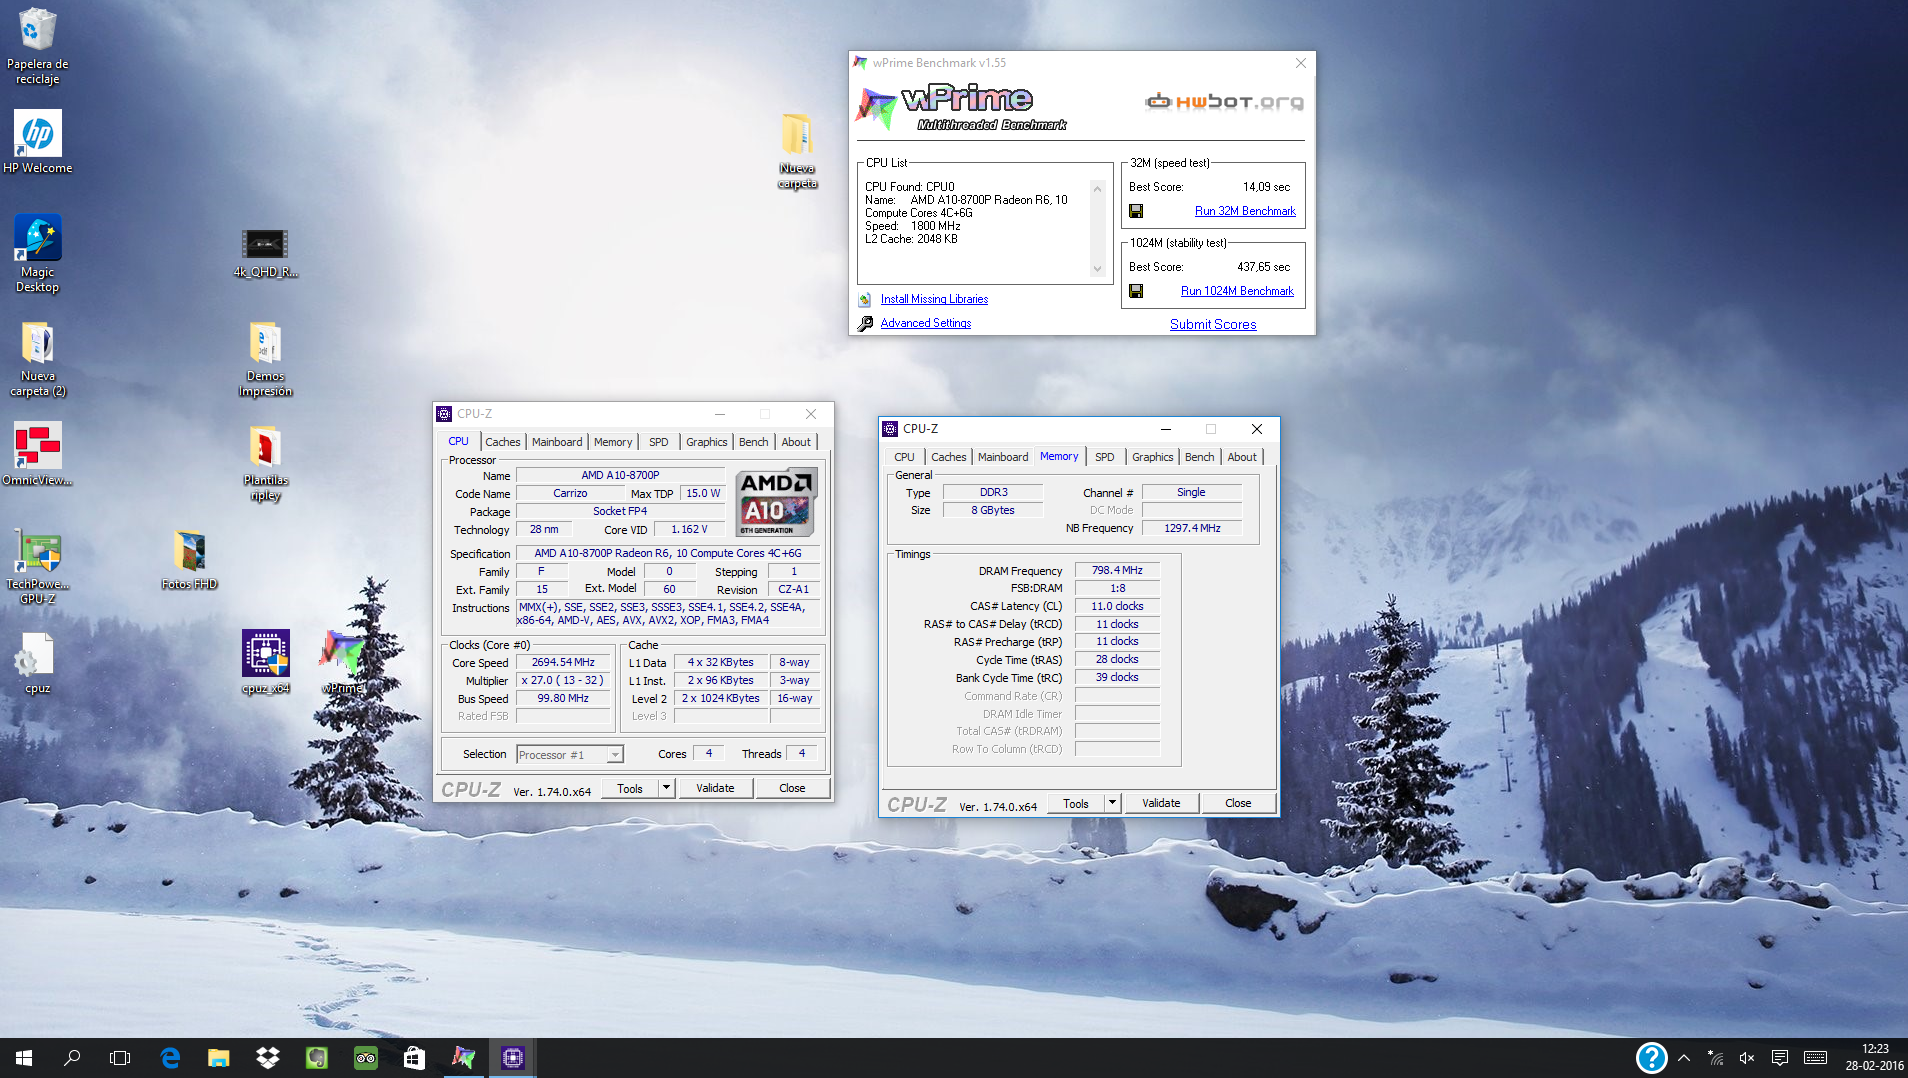Launch Microsoft Edge from taskbar
Screen dimensions: 1908x1078
click(x=170, y=1058)
